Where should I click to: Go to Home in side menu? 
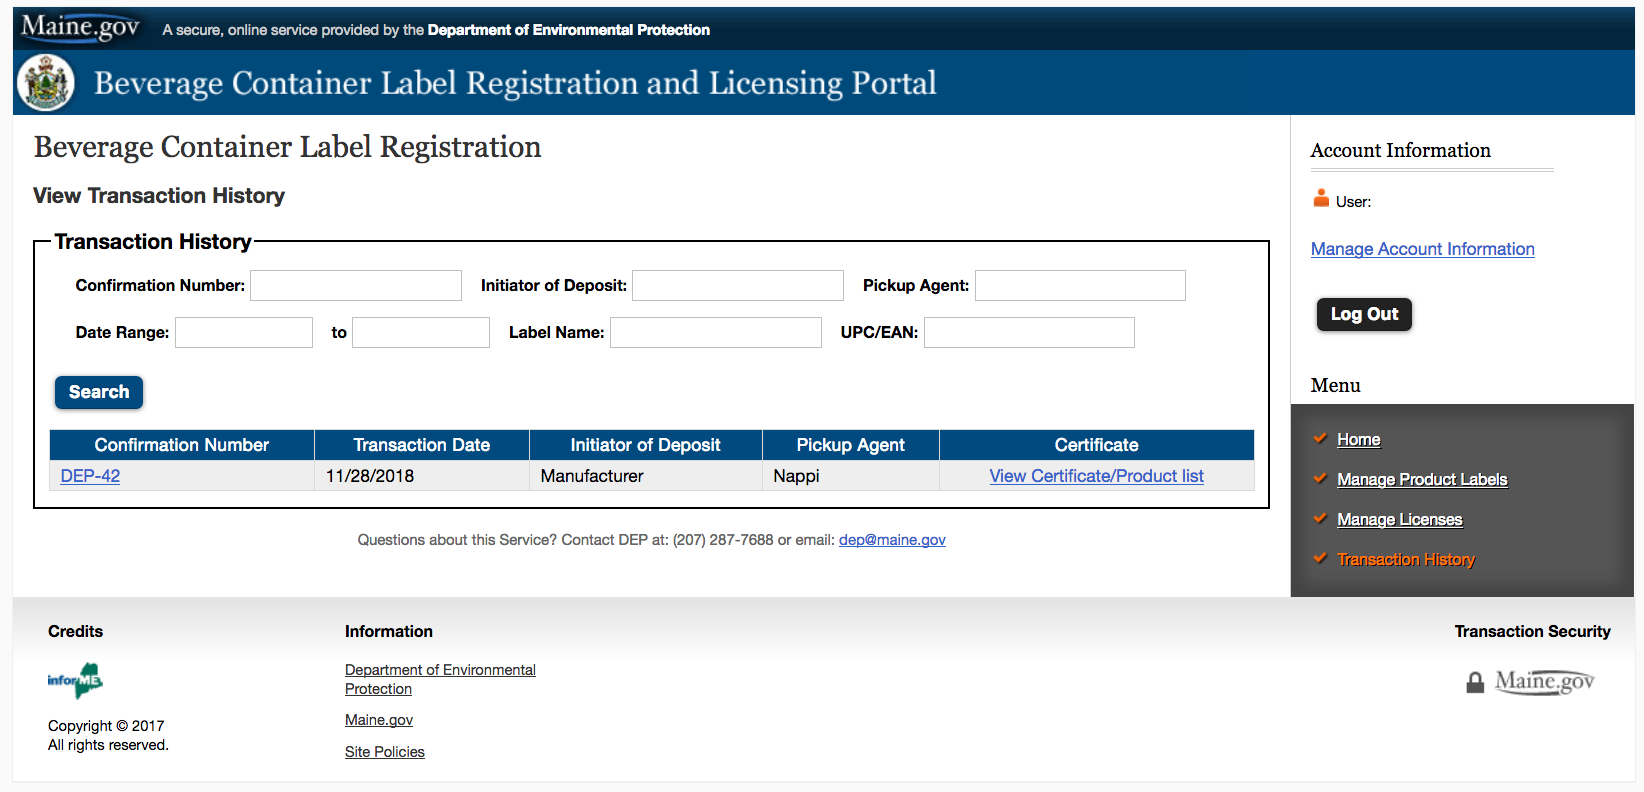click(1358, 439)
